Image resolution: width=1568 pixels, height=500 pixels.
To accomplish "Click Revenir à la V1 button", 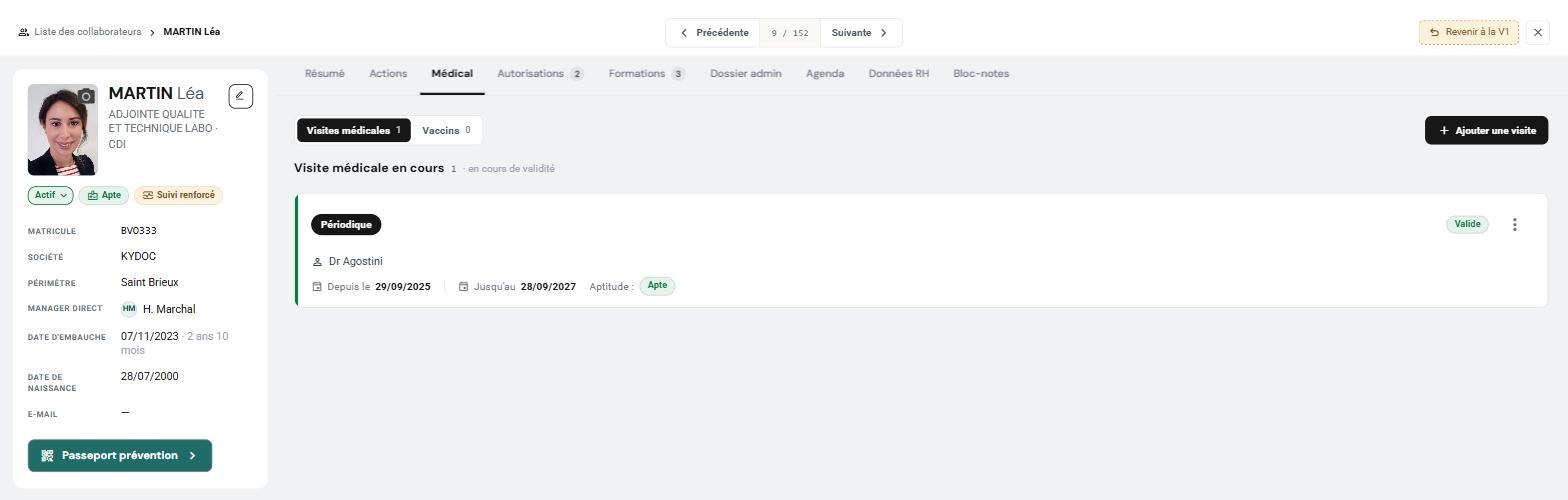I will click(1468, 32).
